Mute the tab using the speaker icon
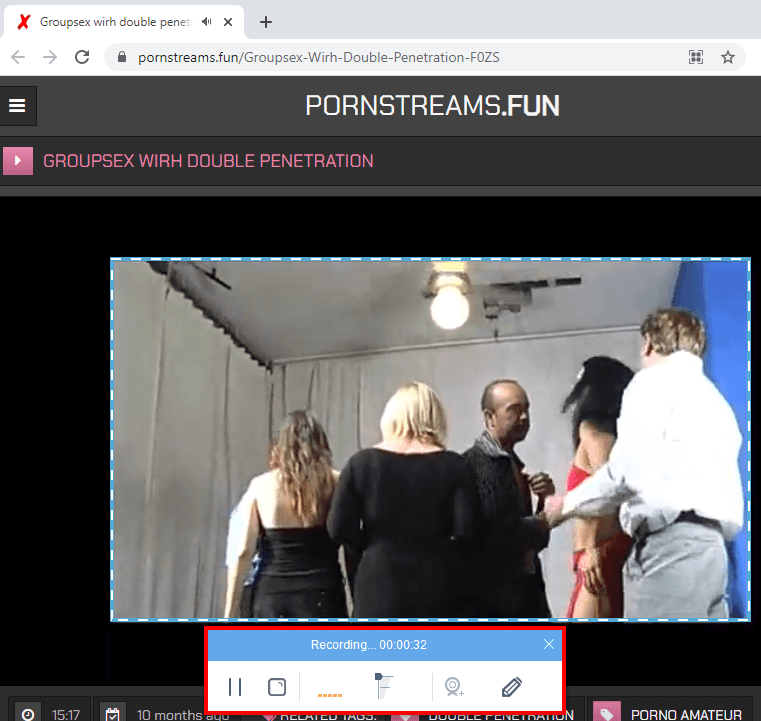 coord(207,22)
